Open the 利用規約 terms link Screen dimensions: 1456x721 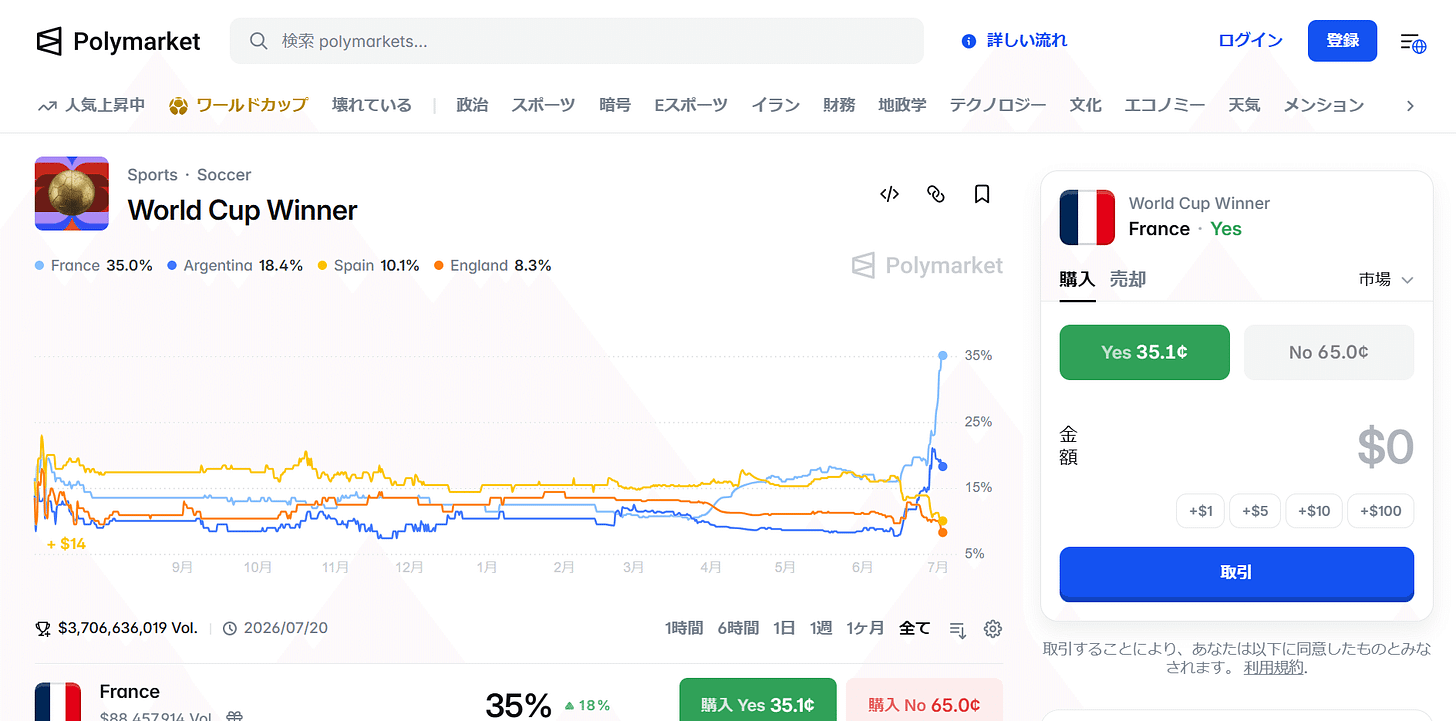(1274, 668)
